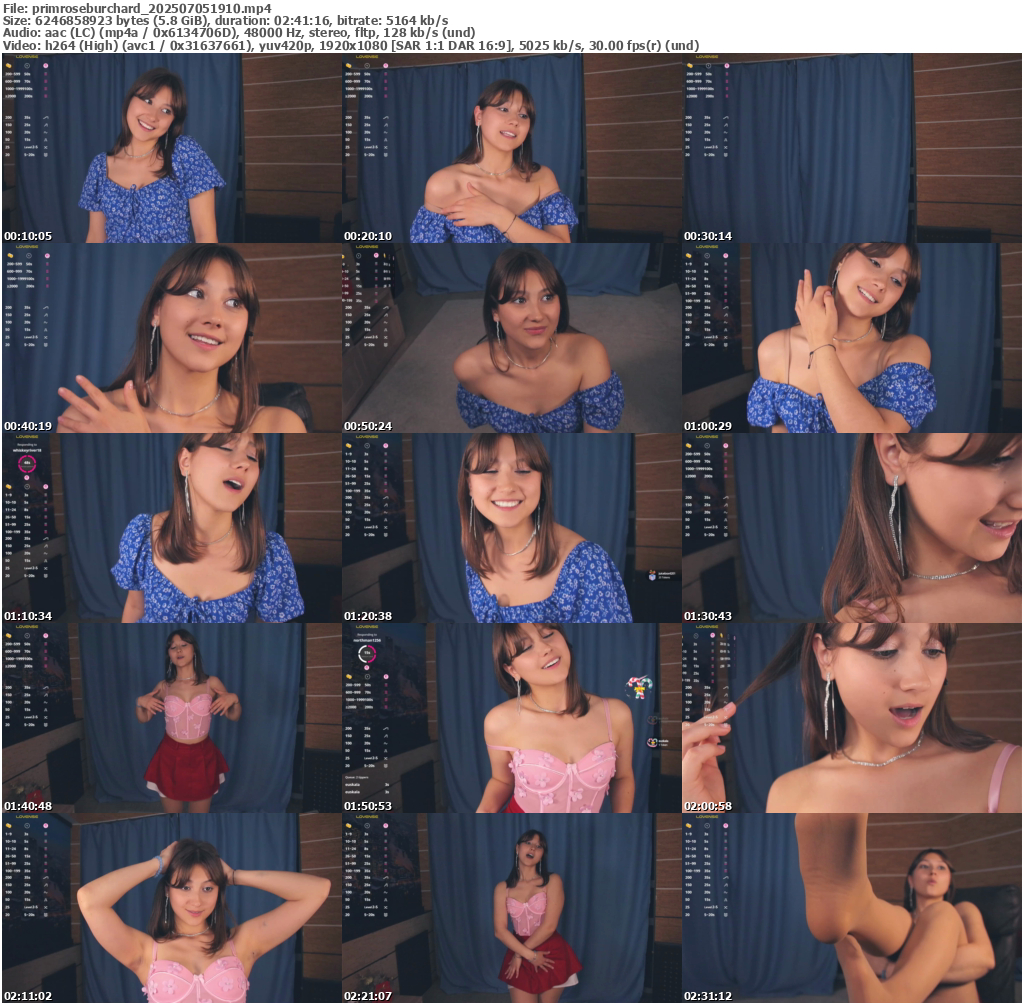Open the thumbnail labeled 00:30:14
1024x1003 pixels.
851,148
